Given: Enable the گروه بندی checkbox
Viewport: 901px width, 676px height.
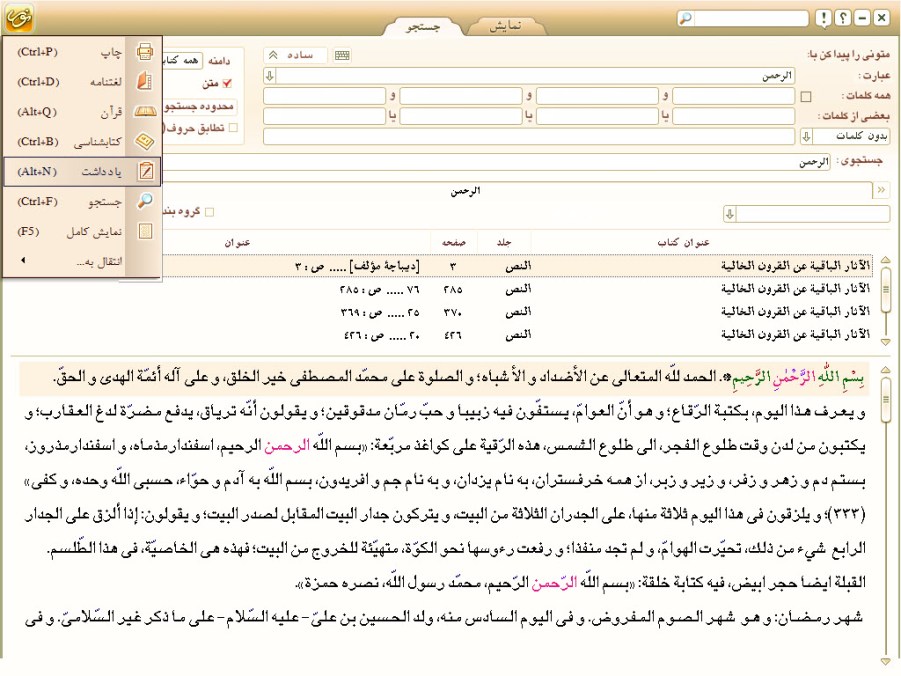Looking at the screenshot, I should [x=210, y=212].
